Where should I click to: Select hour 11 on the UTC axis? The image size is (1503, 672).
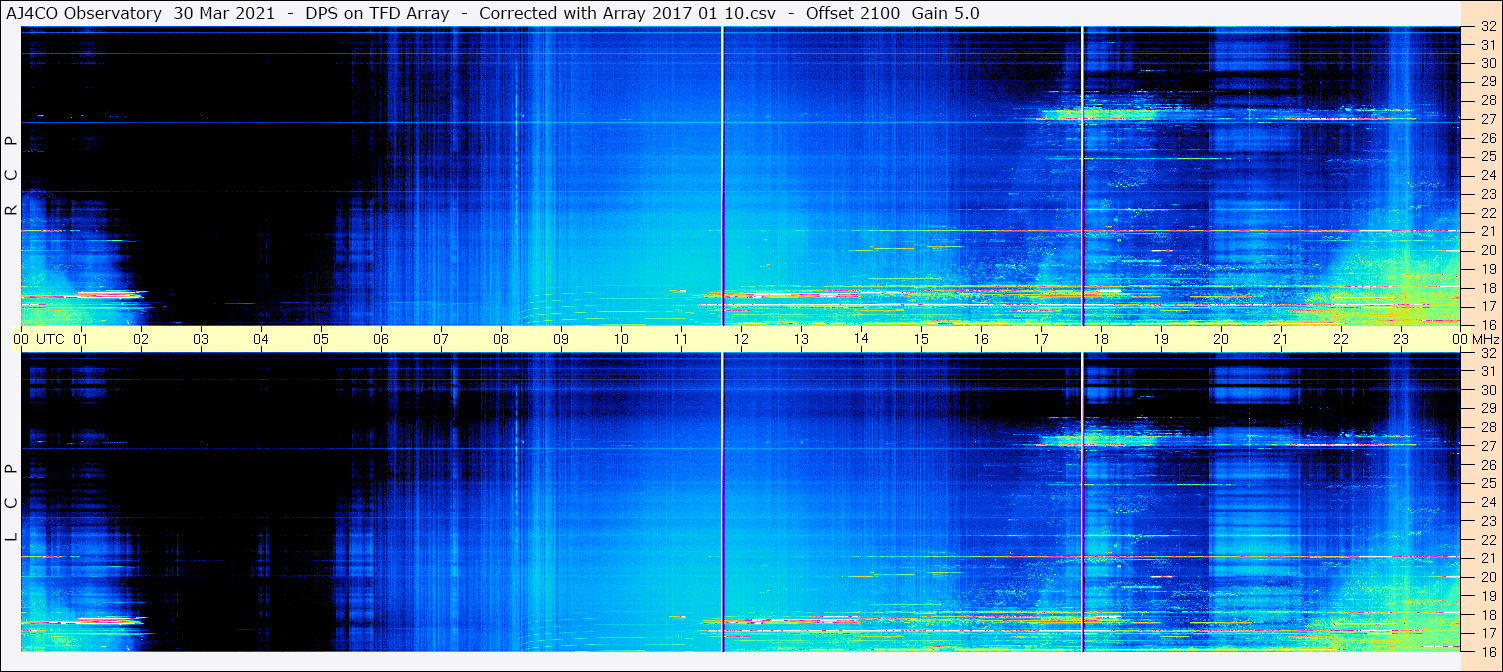pos(681,339)
